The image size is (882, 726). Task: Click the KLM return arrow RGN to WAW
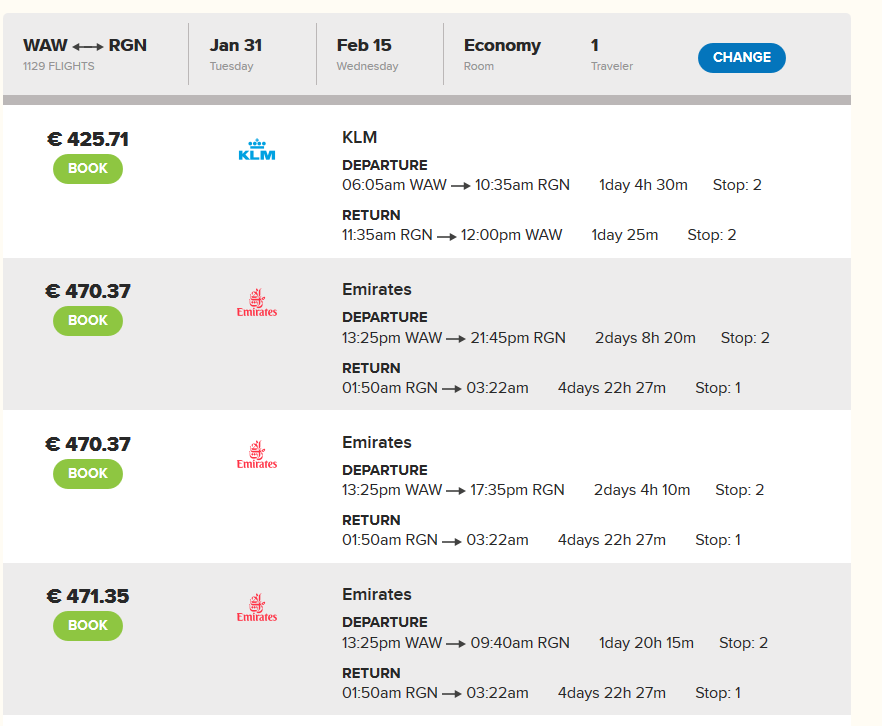pyautogui.click(x=447, y=237)
